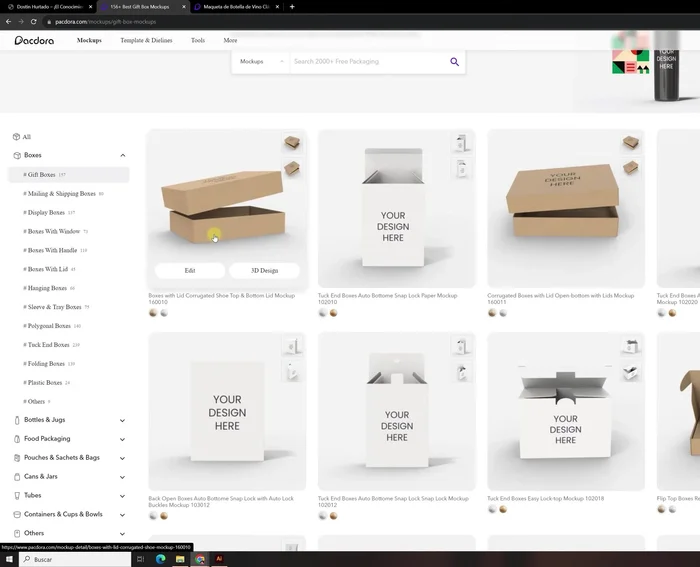Screen dimensions: 700x567
Task: Choose top variant thumbnail on Mockup 160011 card
Action: [630, 143]
